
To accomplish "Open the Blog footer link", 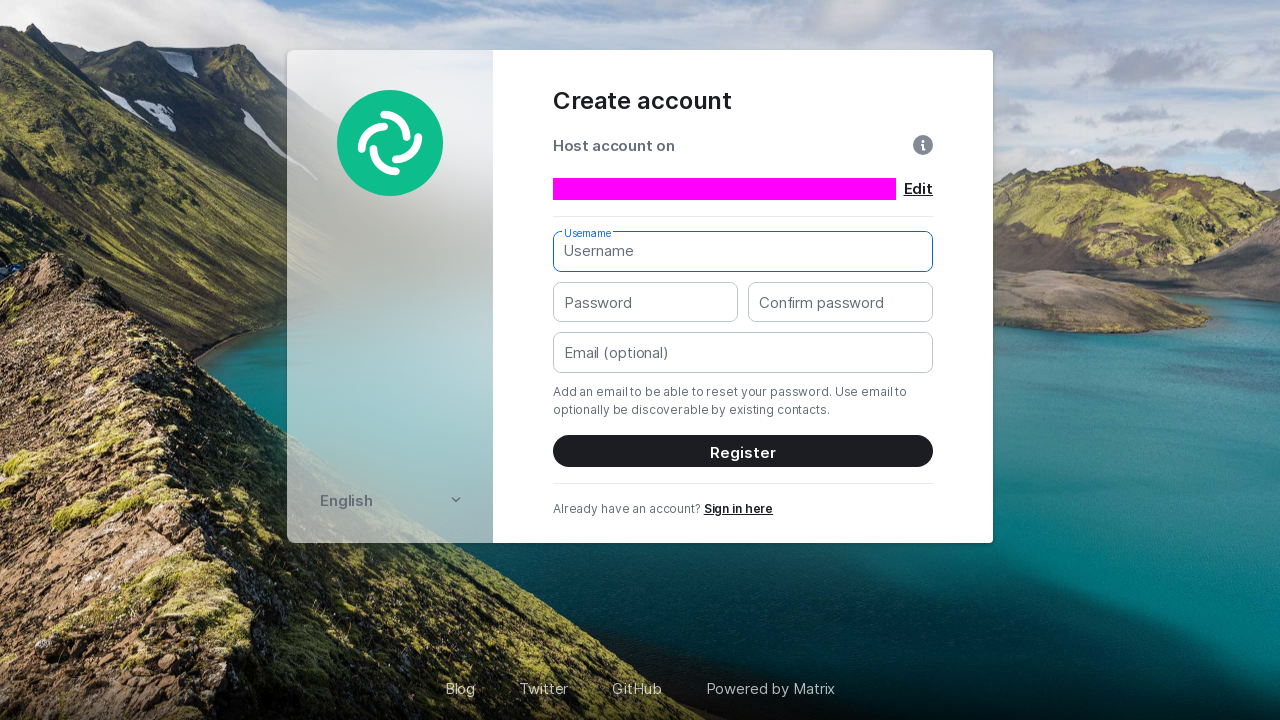I will click(460, 689).
